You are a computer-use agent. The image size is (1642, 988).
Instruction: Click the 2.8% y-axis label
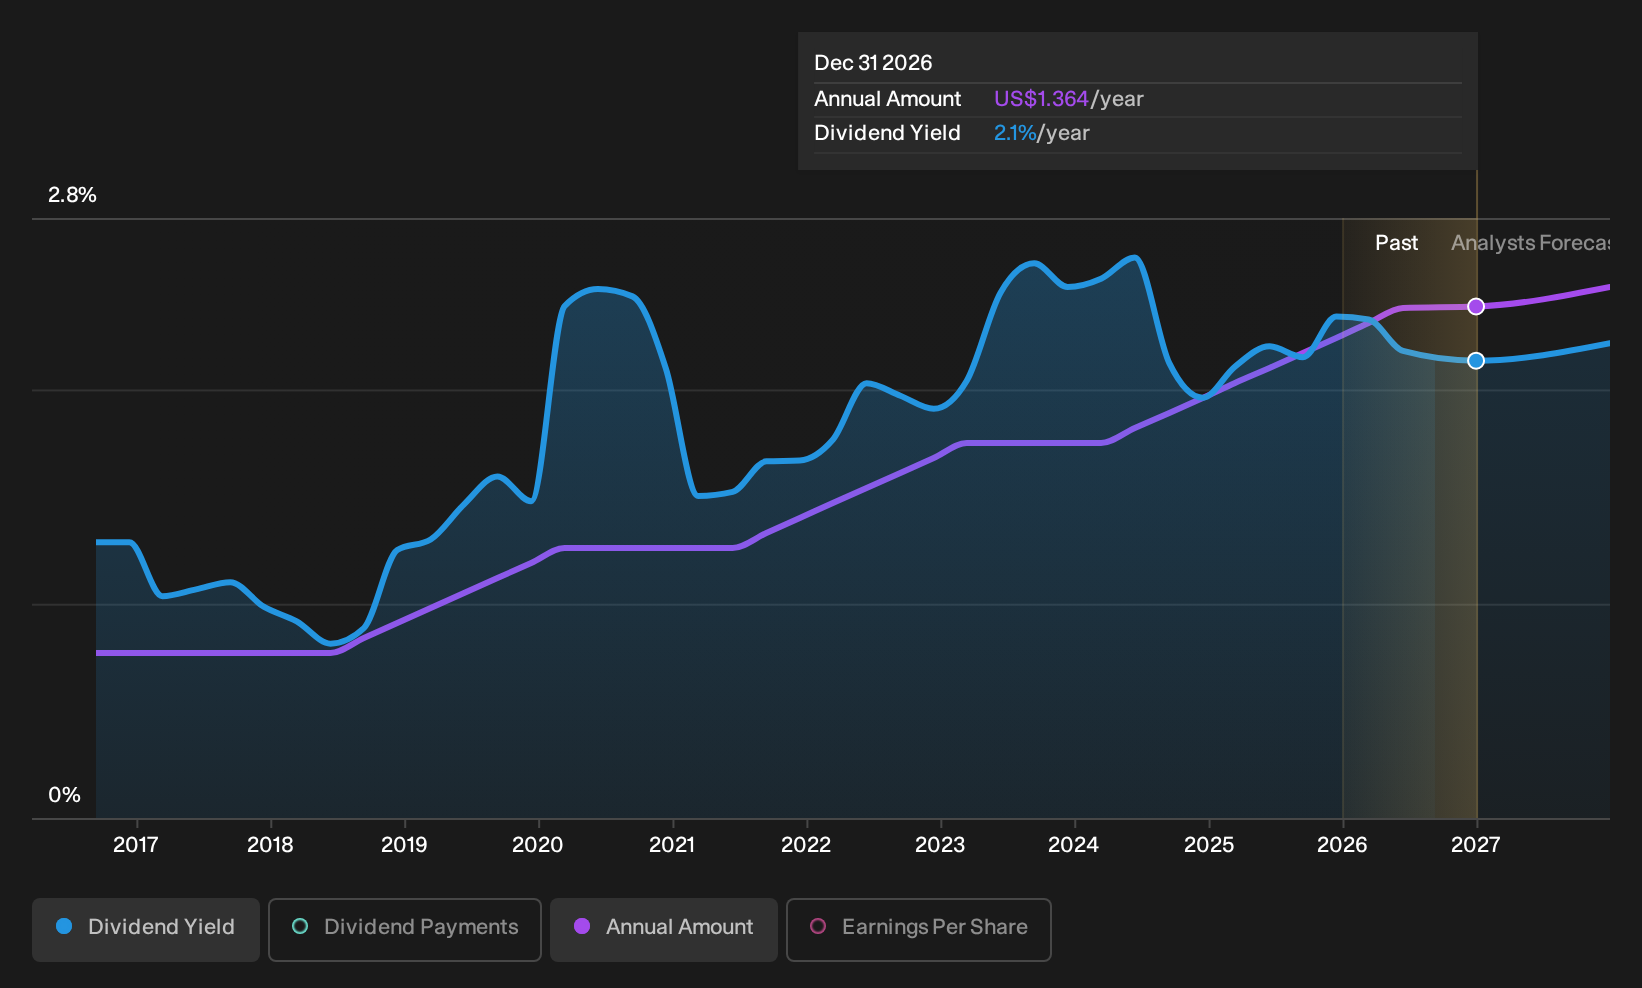[x=72, y=195]
